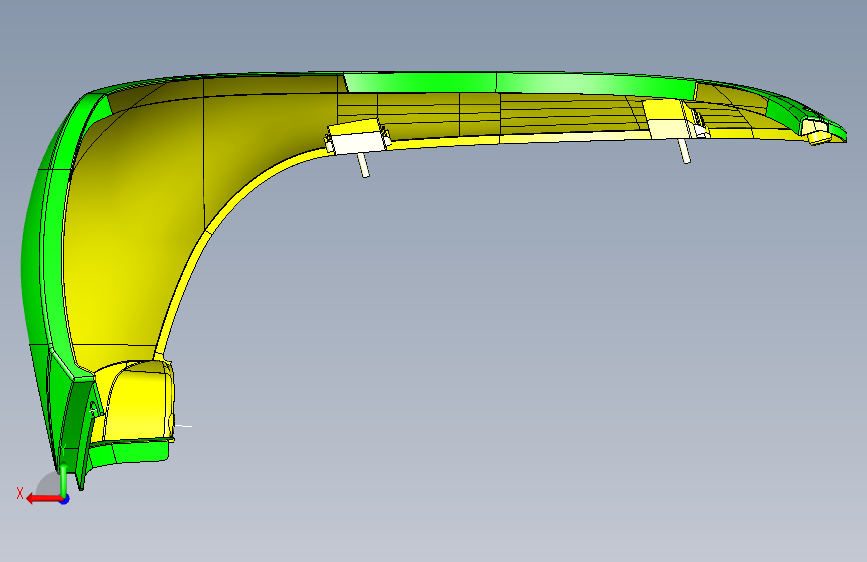Click the blue axis dot at the triad origin
Viewport: 867px width, 562px height.
click(65, 499)
